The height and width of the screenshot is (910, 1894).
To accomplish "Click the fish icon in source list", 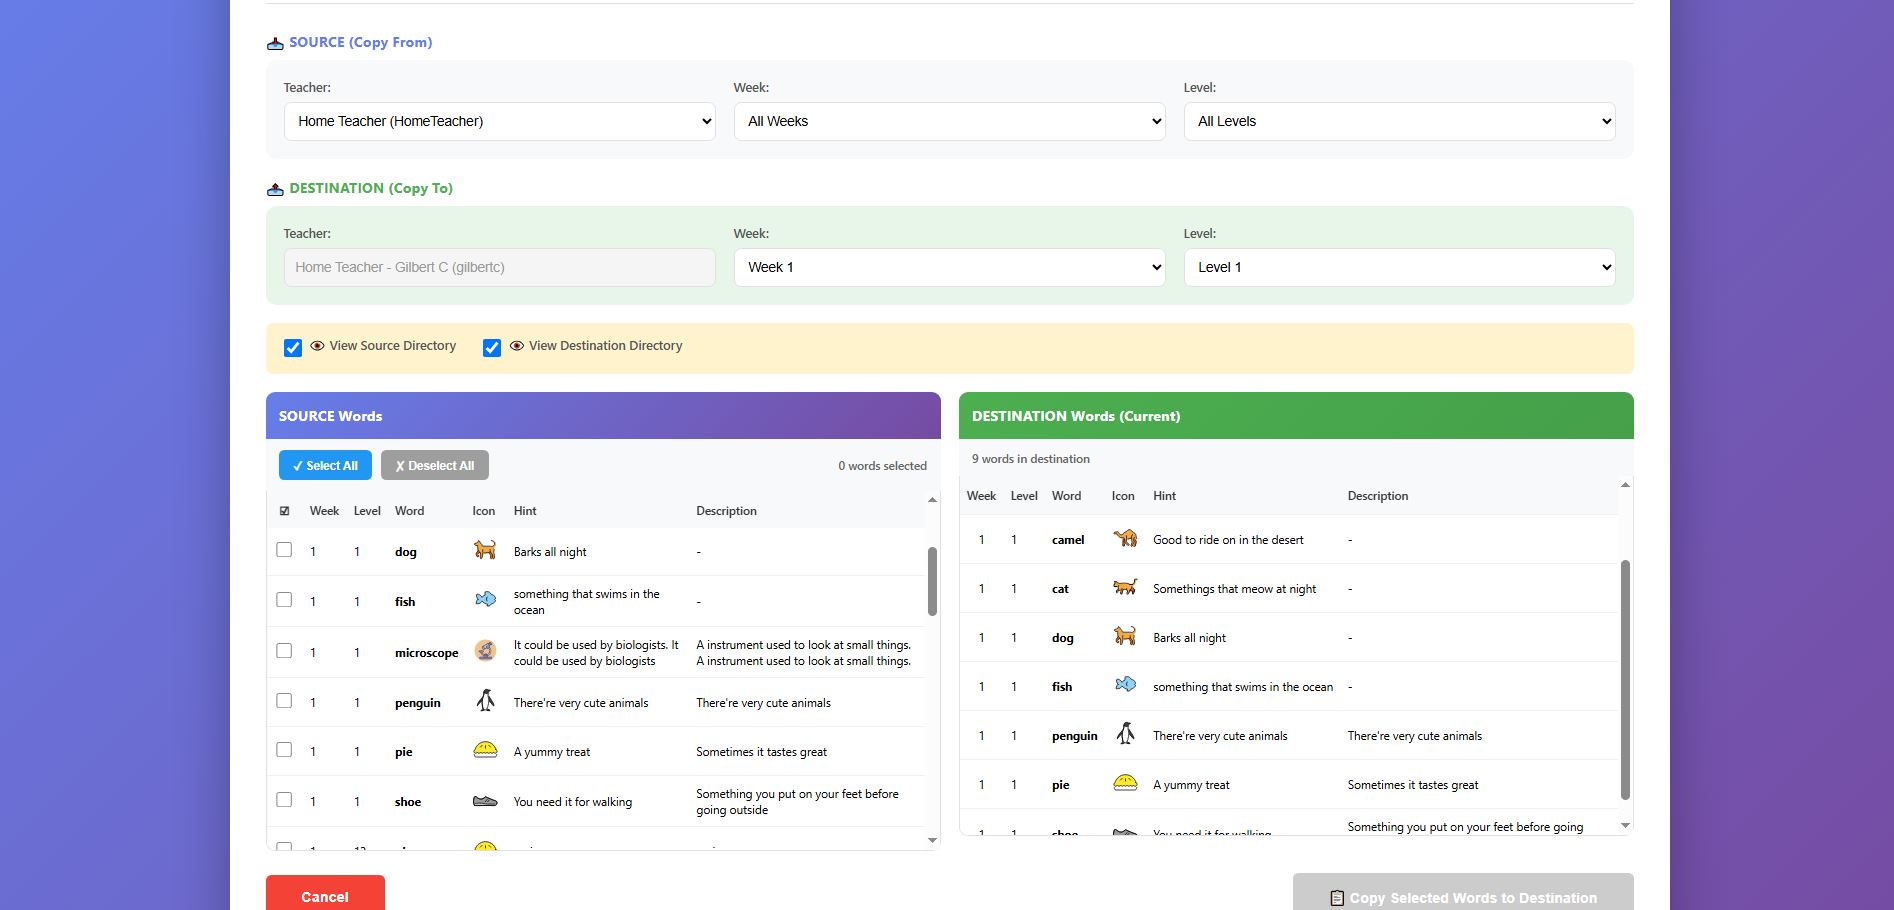I will (485, 600).
